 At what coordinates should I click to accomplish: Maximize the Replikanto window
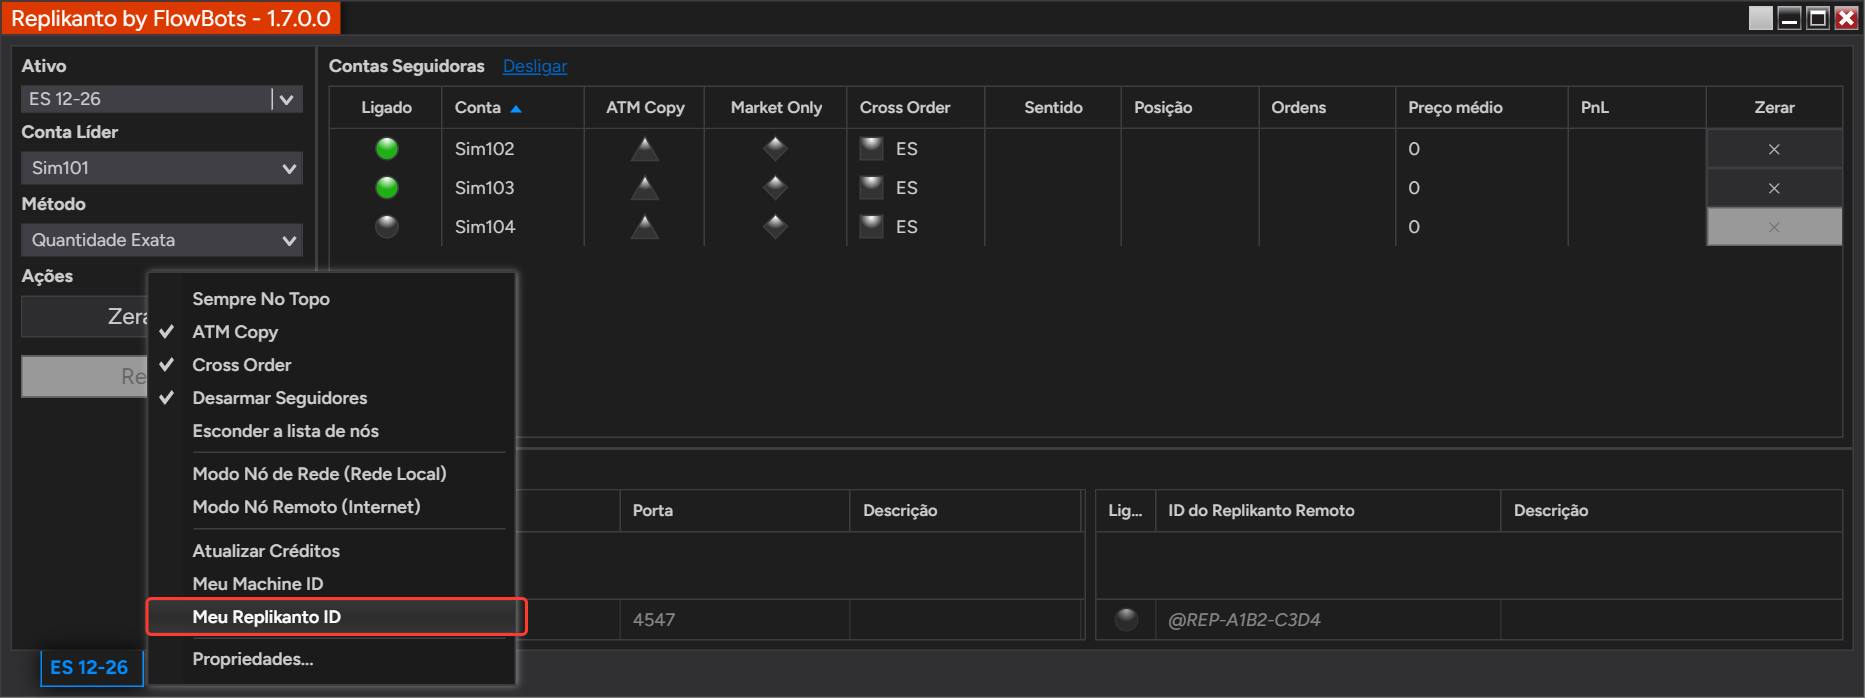coord(1818,18)
